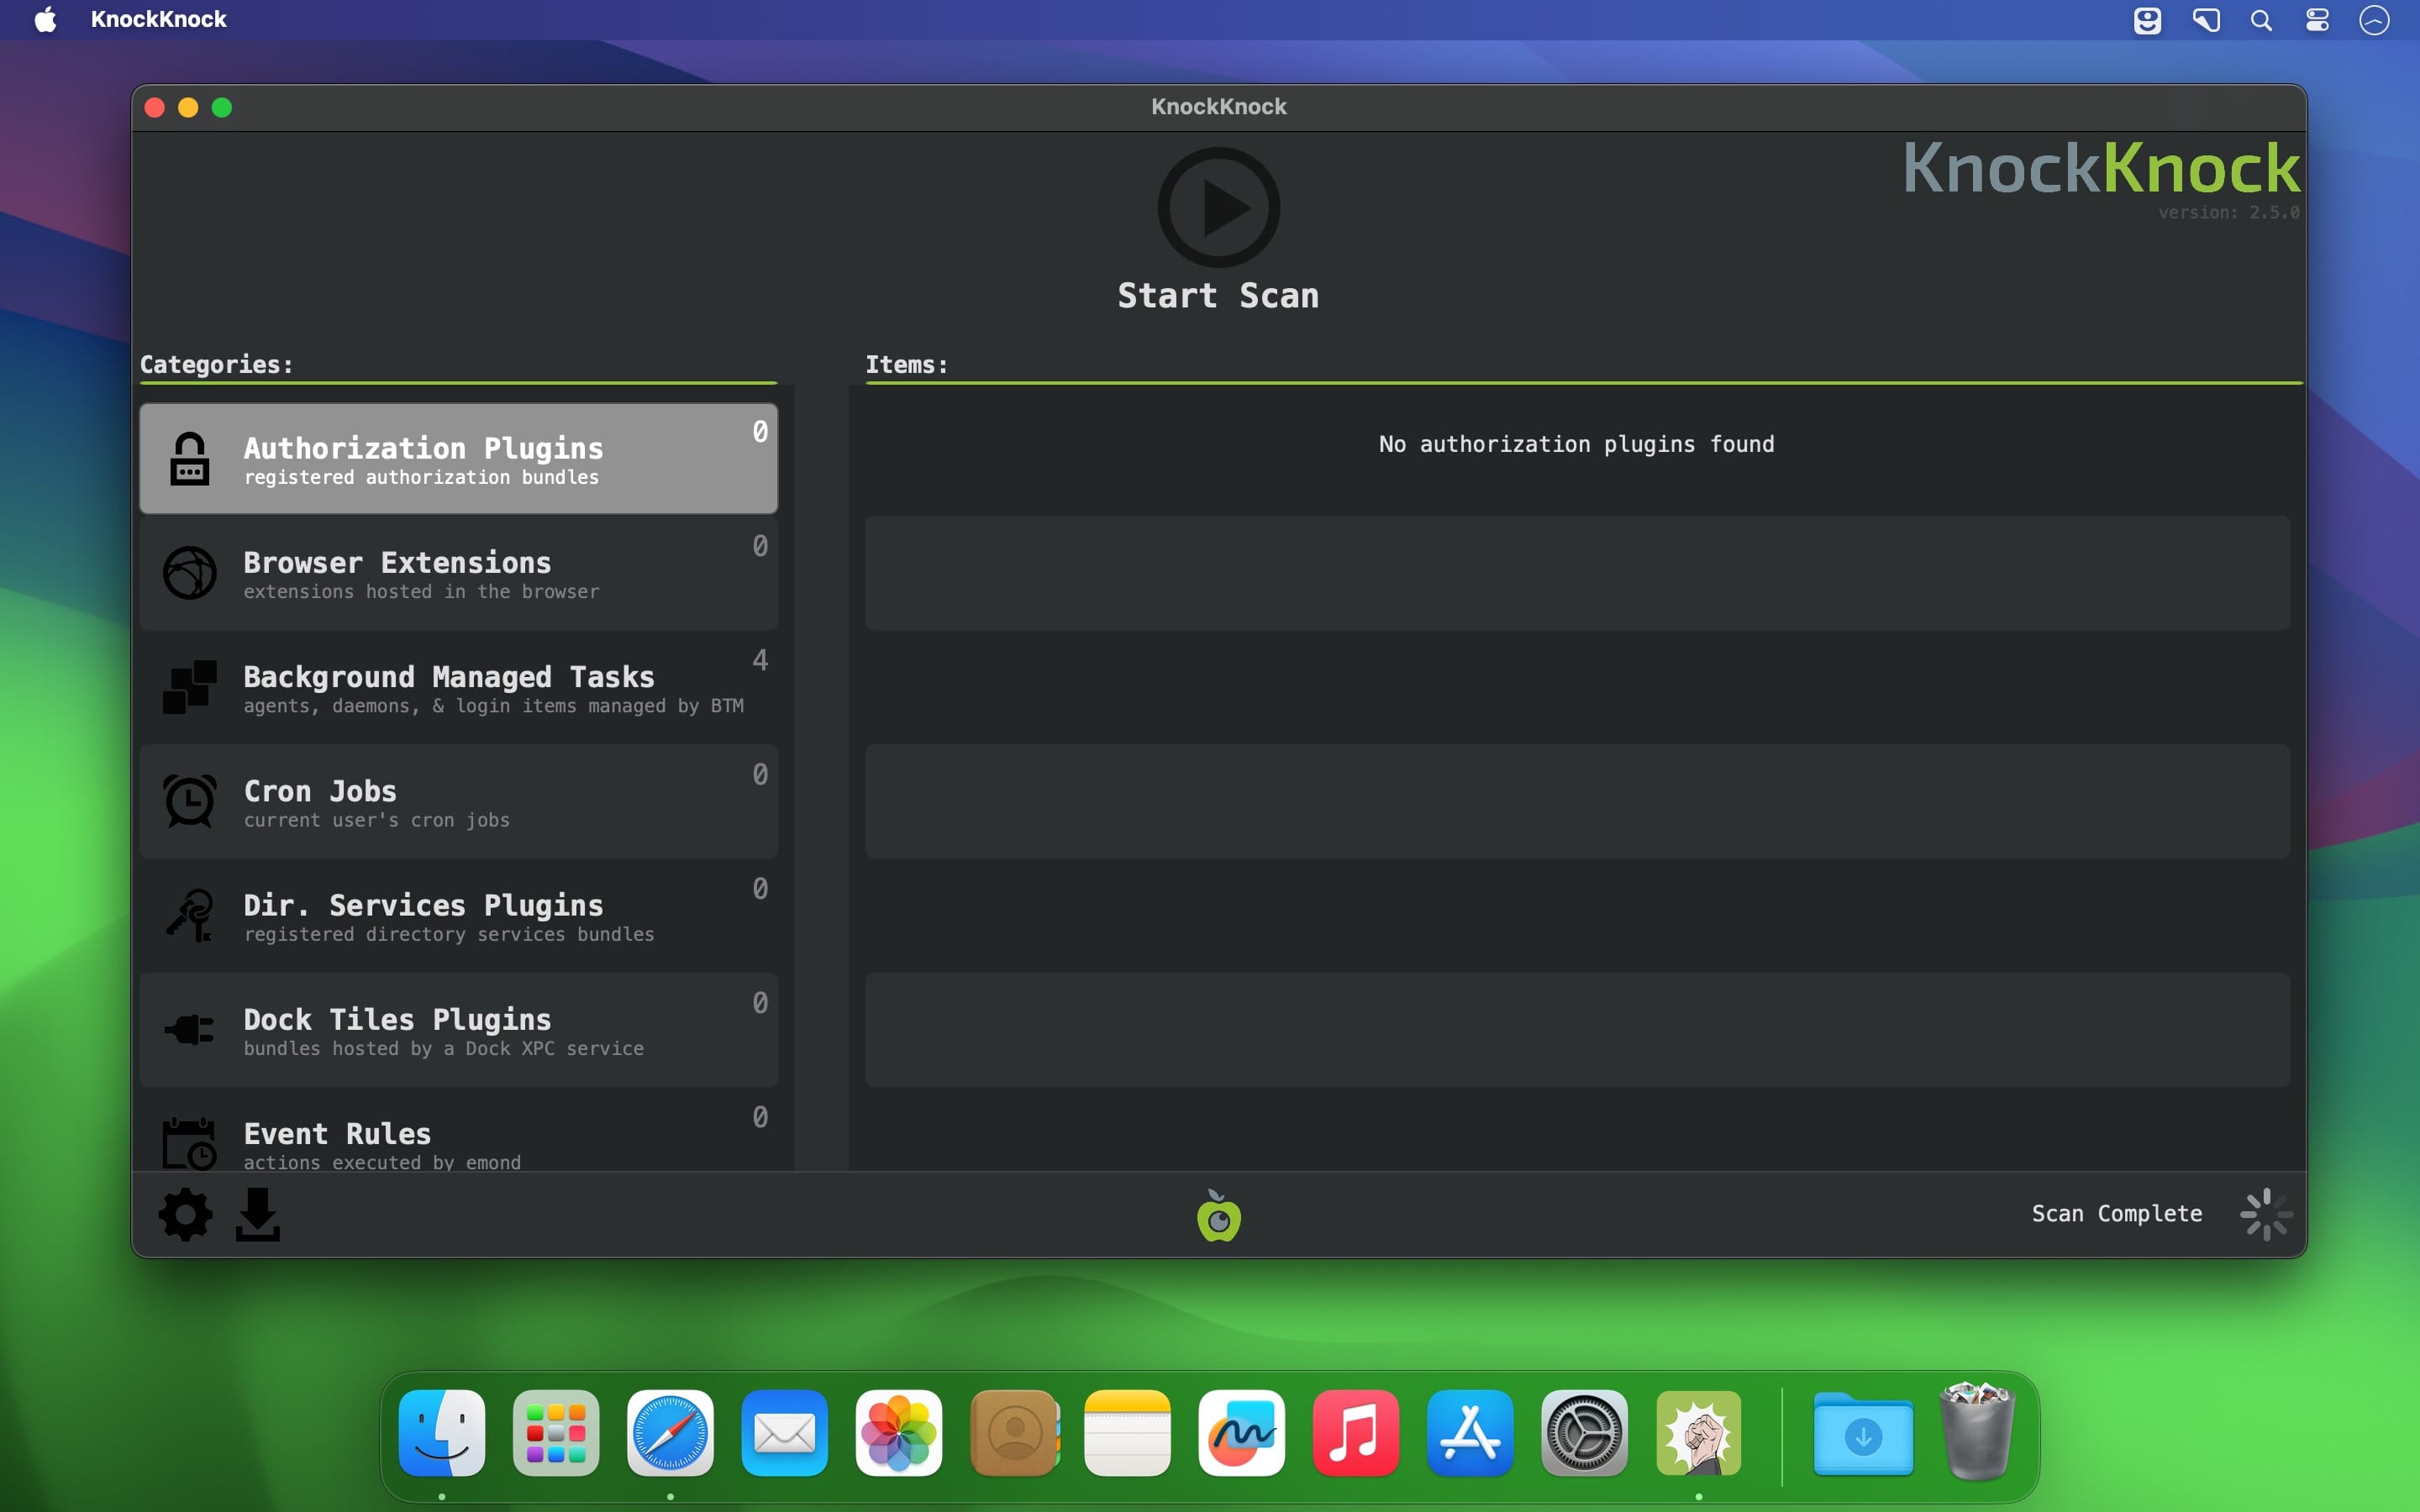Select the "Event Rules" category title
Screen dimensions: 2420x1512
[x=337, y=1133]
